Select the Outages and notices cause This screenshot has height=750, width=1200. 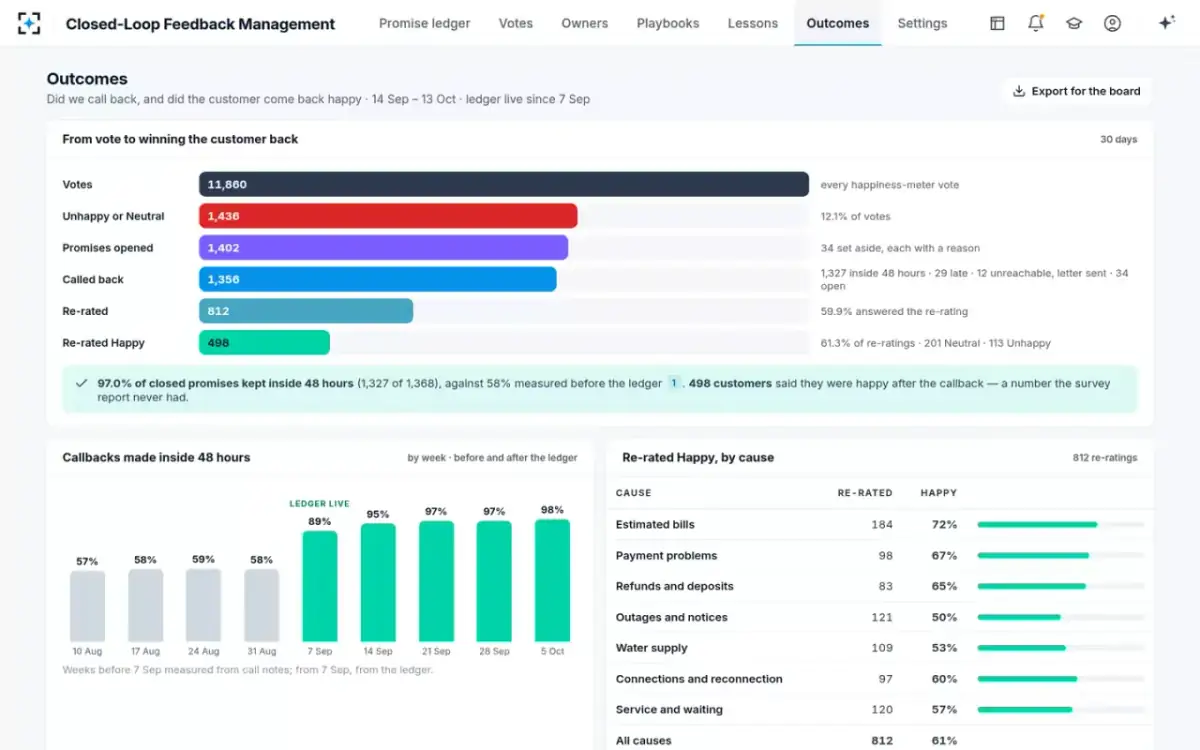(x=672, y=617)
